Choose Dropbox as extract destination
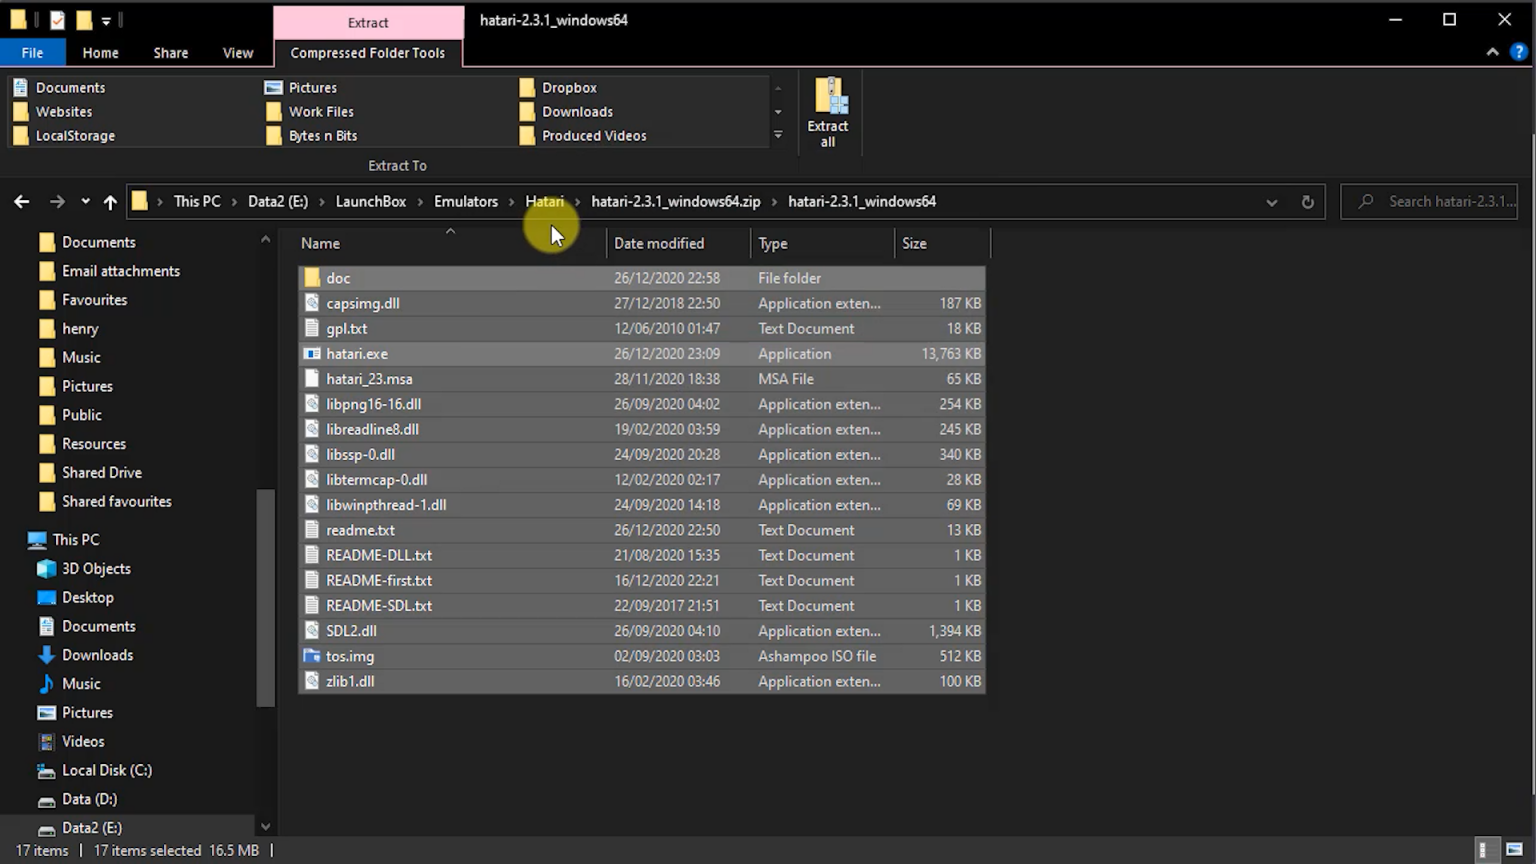 (x=568, y=88)
